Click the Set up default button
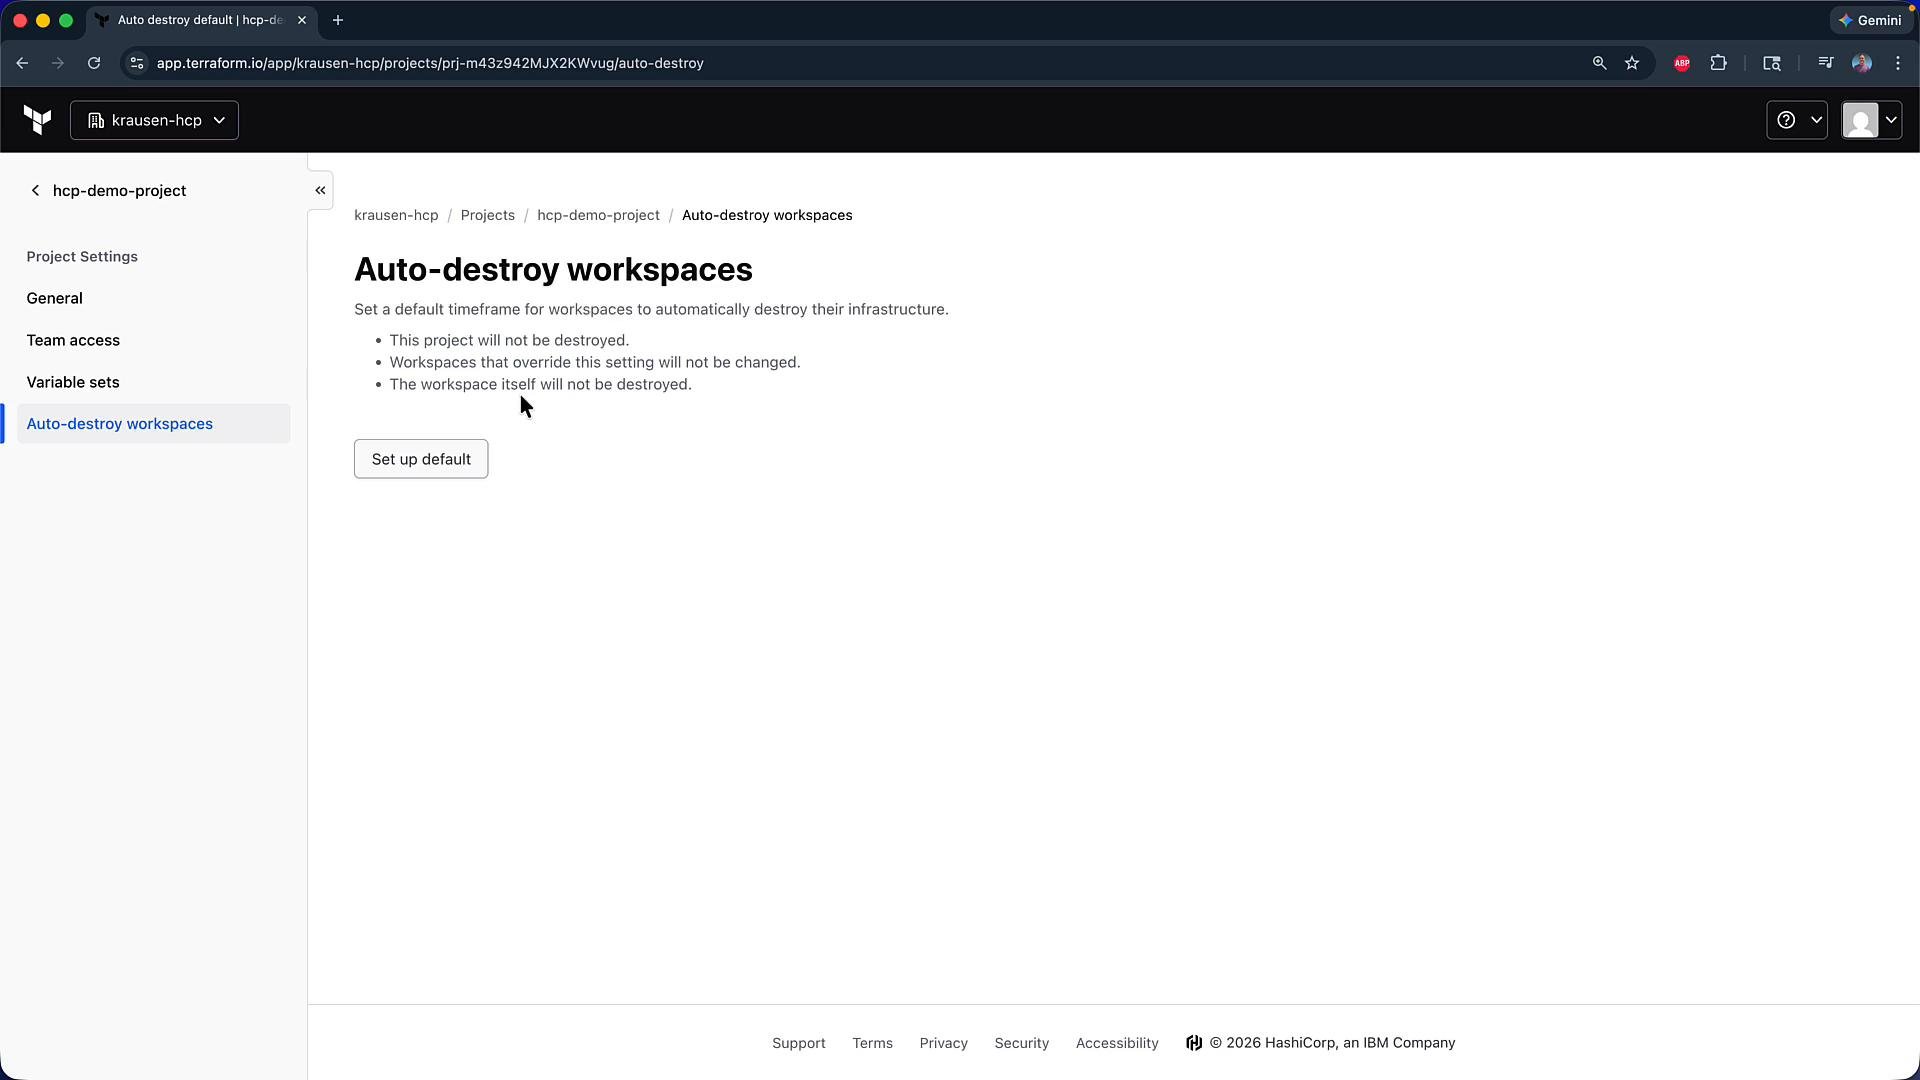Viewport: 1920px width, 1080px height. pyautogui.click(x=421, y=459)
